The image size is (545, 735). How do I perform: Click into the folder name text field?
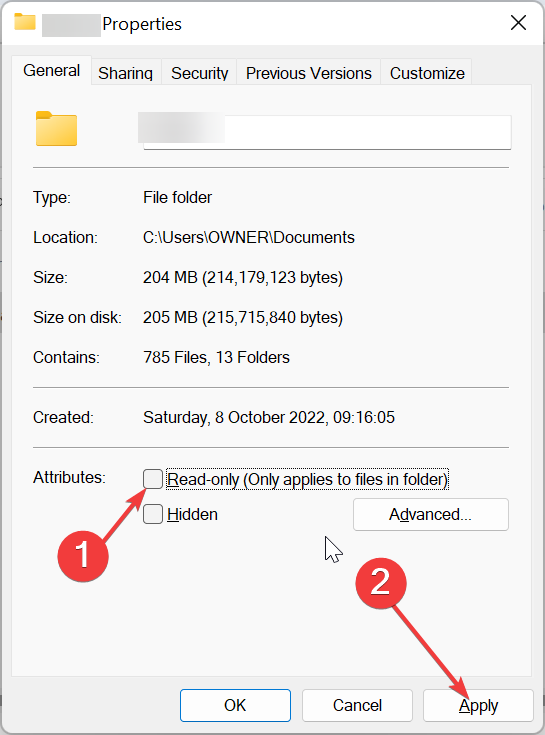click(327, 132)
